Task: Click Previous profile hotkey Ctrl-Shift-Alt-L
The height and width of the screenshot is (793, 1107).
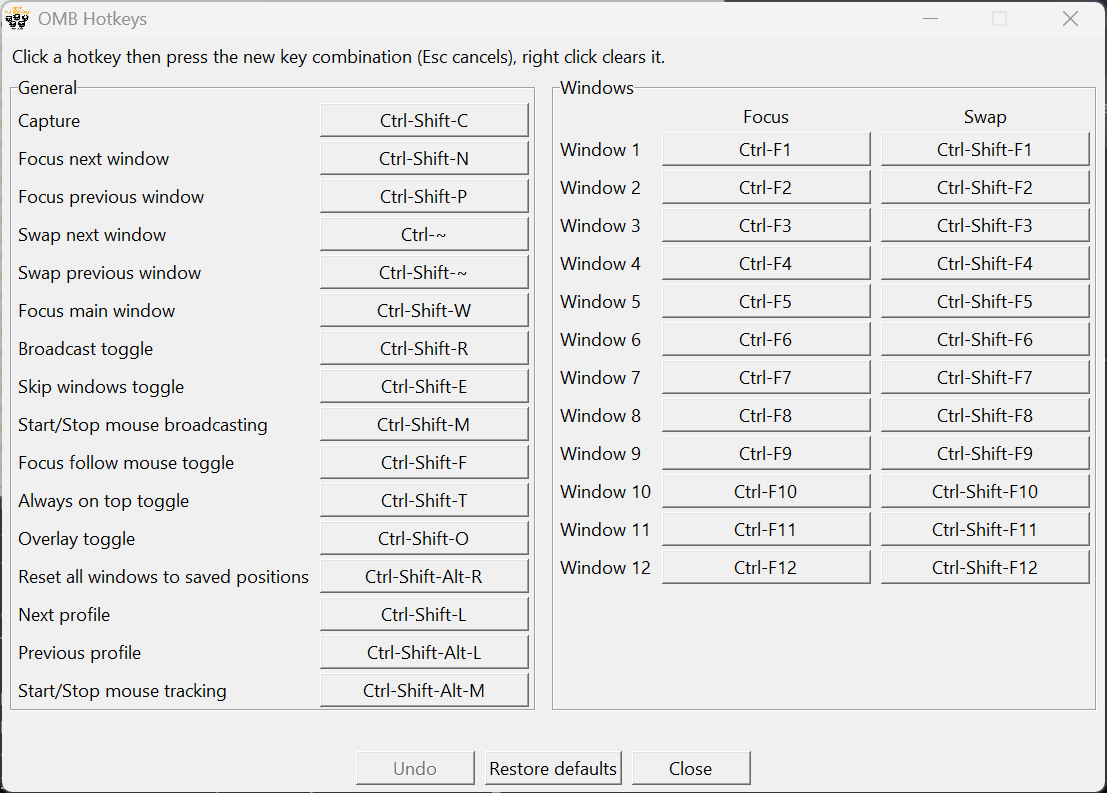Action: (424, 653)
